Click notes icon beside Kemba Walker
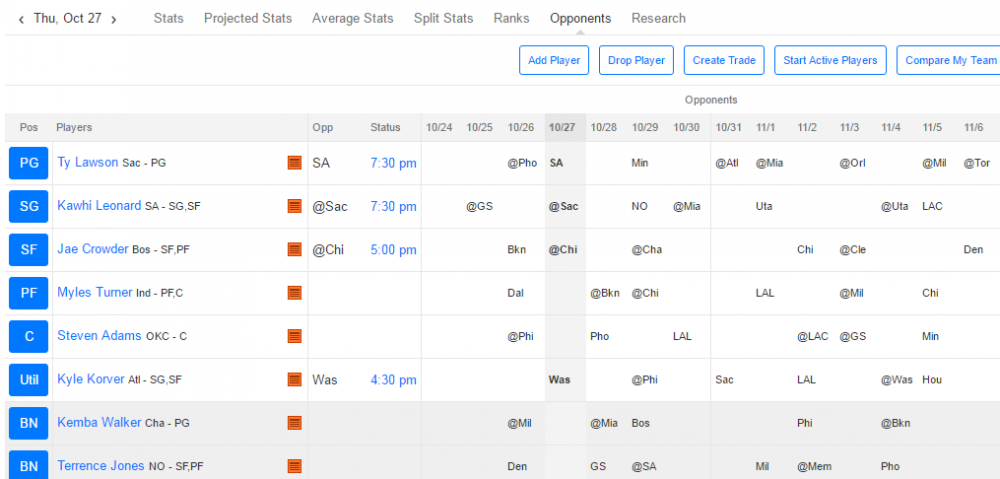Screen dimensions: 1000x479 (294, 423)
